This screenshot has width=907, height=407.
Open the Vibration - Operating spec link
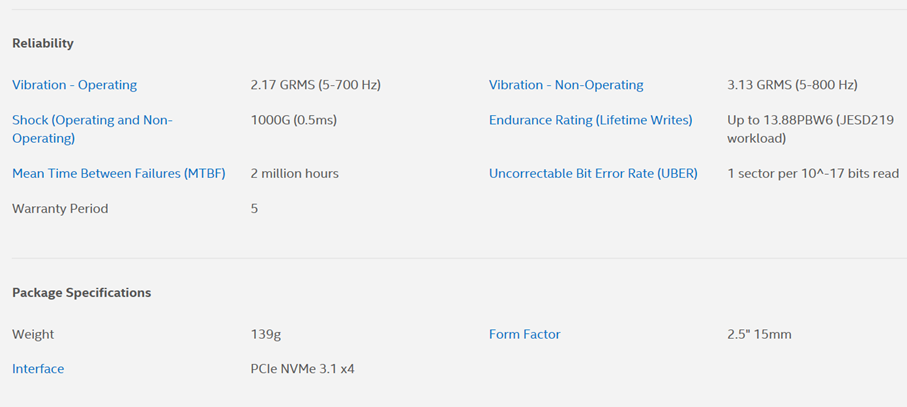pos(75,85)
